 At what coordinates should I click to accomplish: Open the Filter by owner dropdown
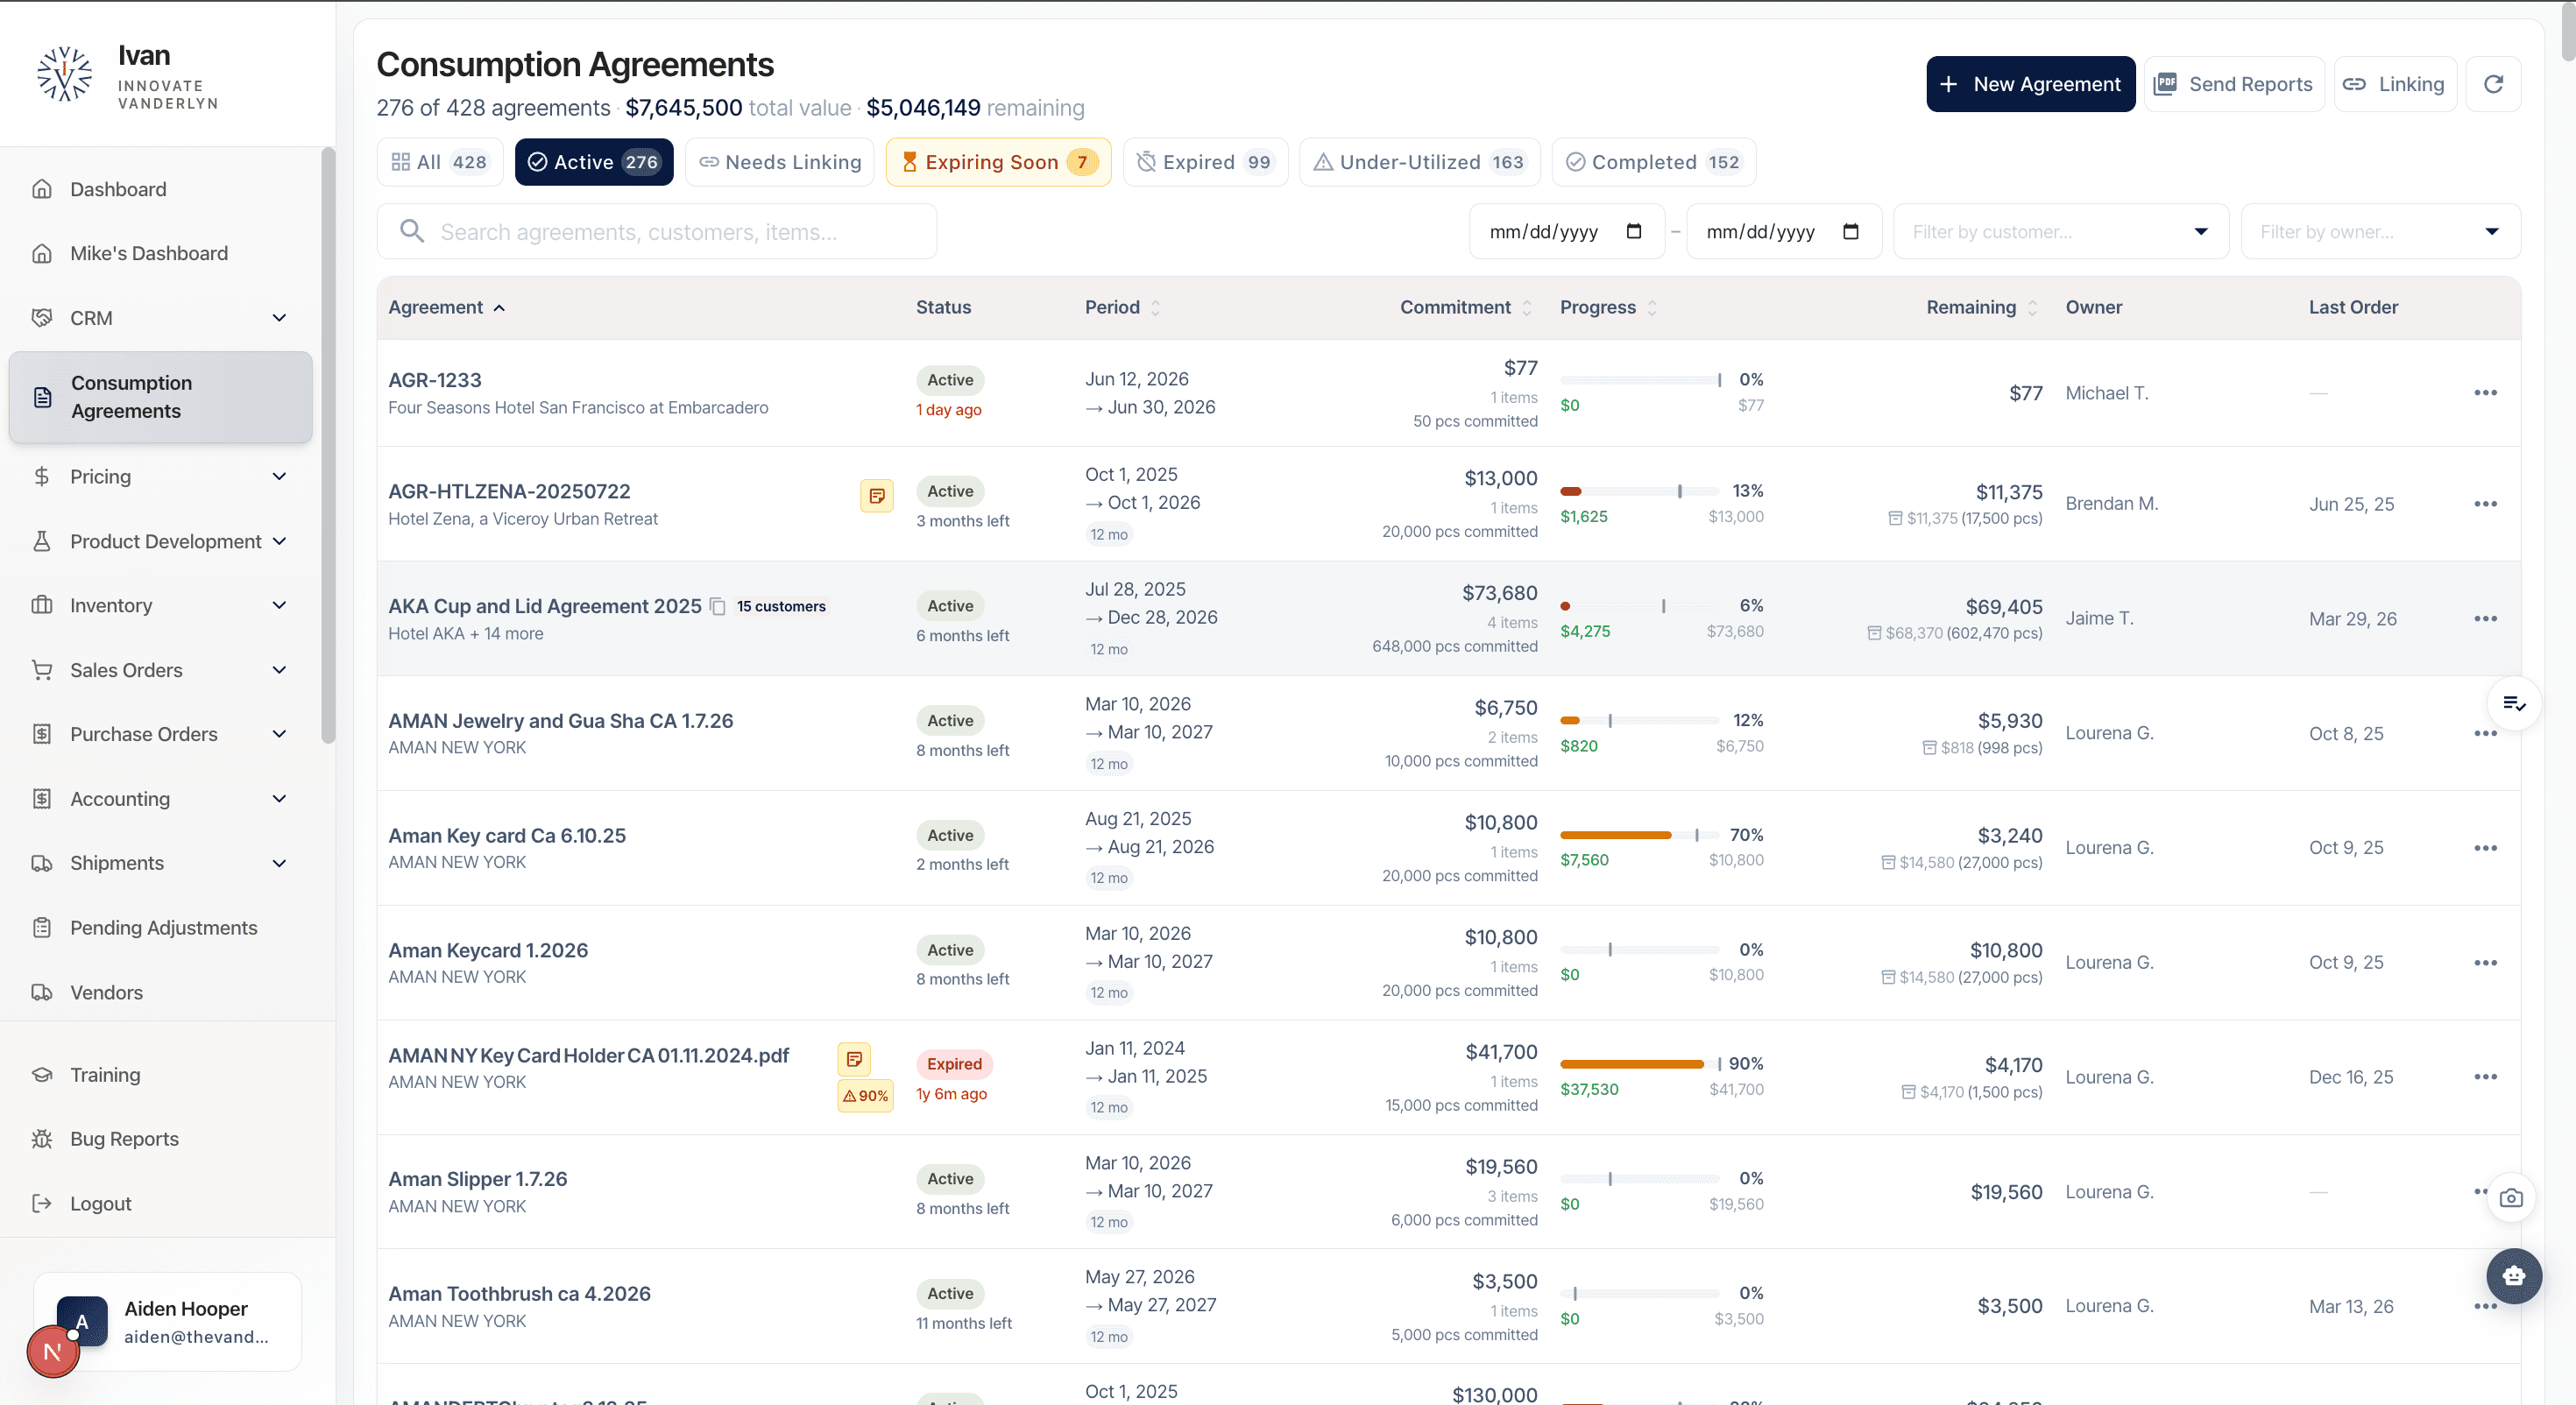[2381, 231]
